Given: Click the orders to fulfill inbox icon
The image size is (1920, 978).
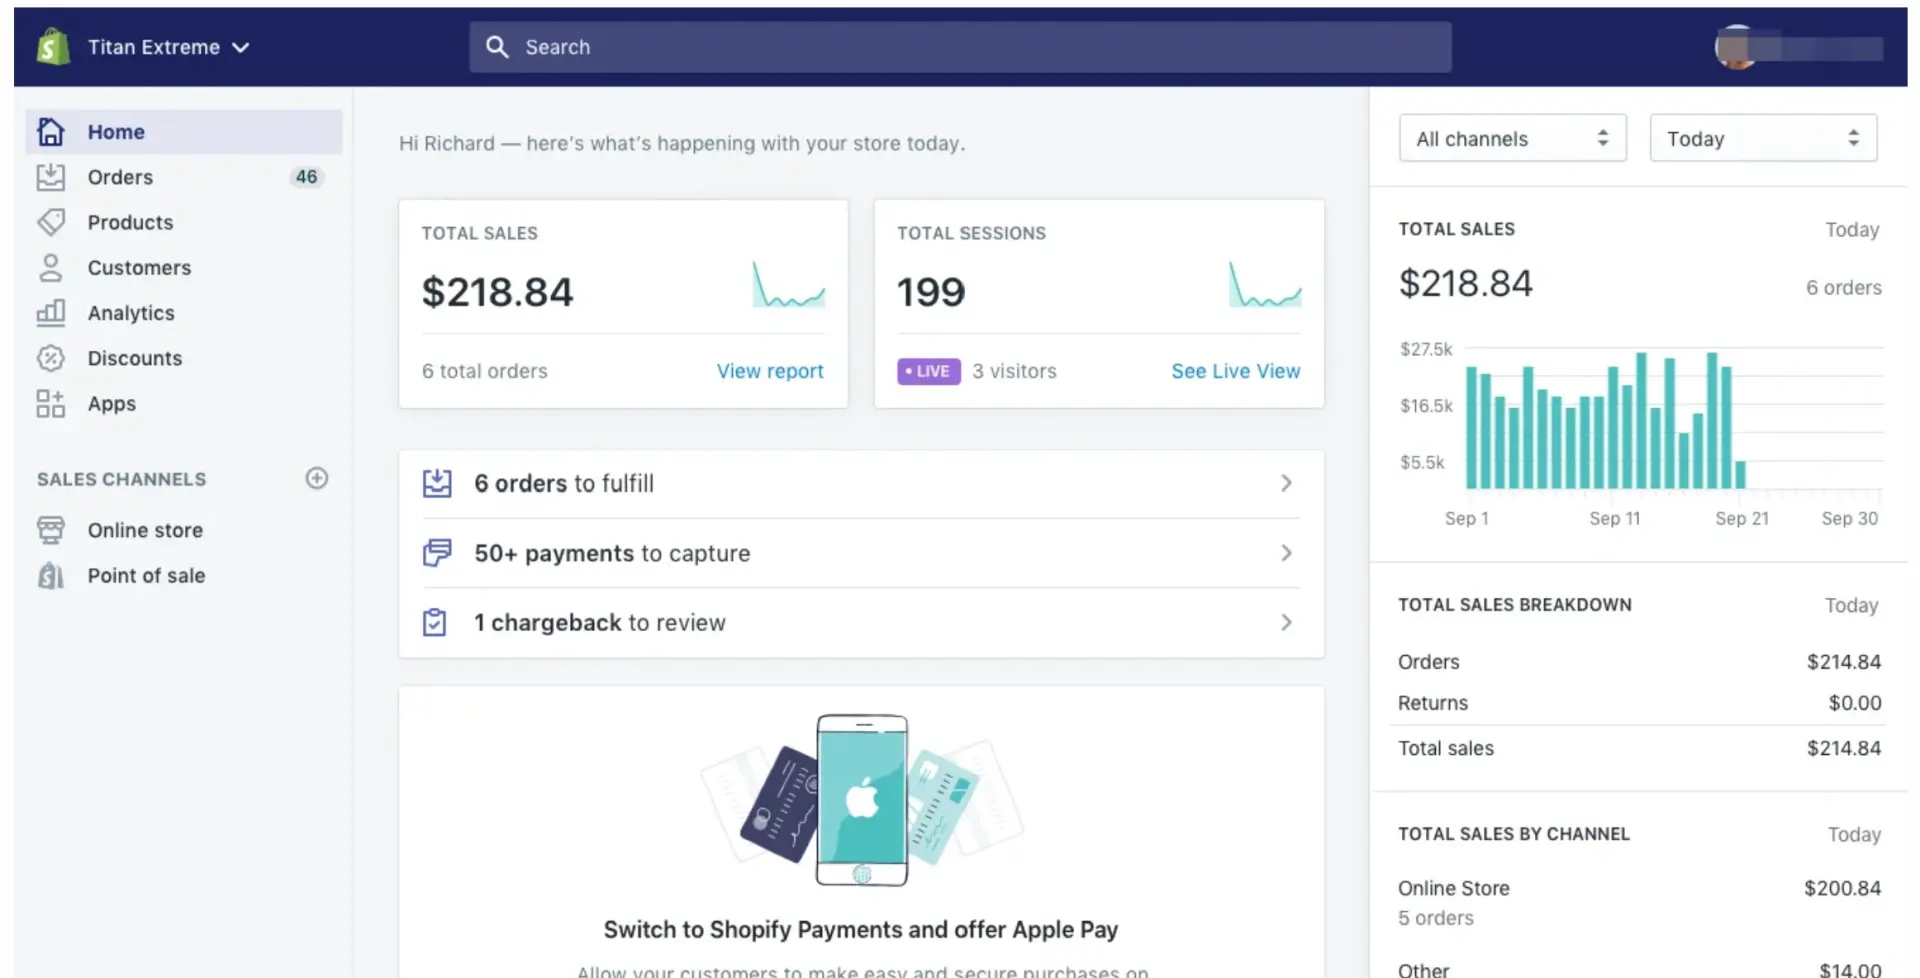Looking at the screenshot, I should (x=437, y=483).
